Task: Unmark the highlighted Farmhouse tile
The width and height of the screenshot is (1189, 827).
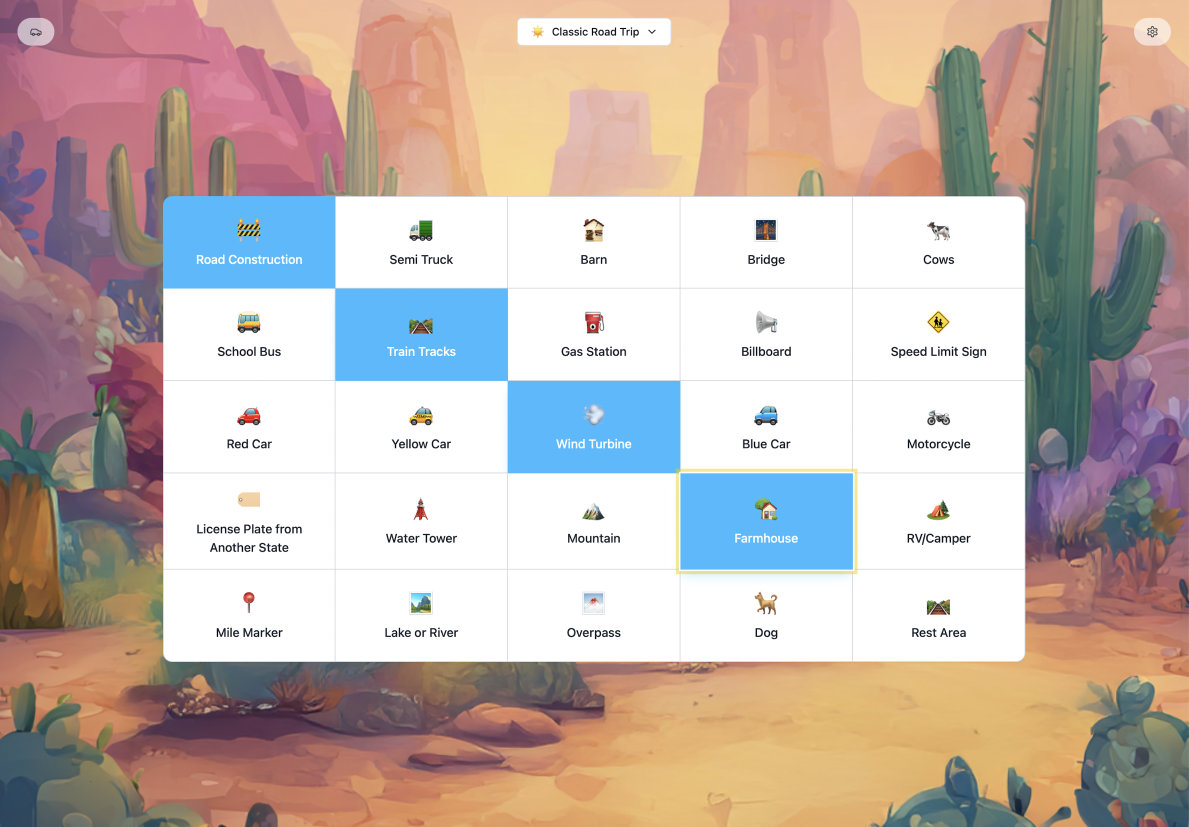Action: pyautogui.click(x=766, y=522)
